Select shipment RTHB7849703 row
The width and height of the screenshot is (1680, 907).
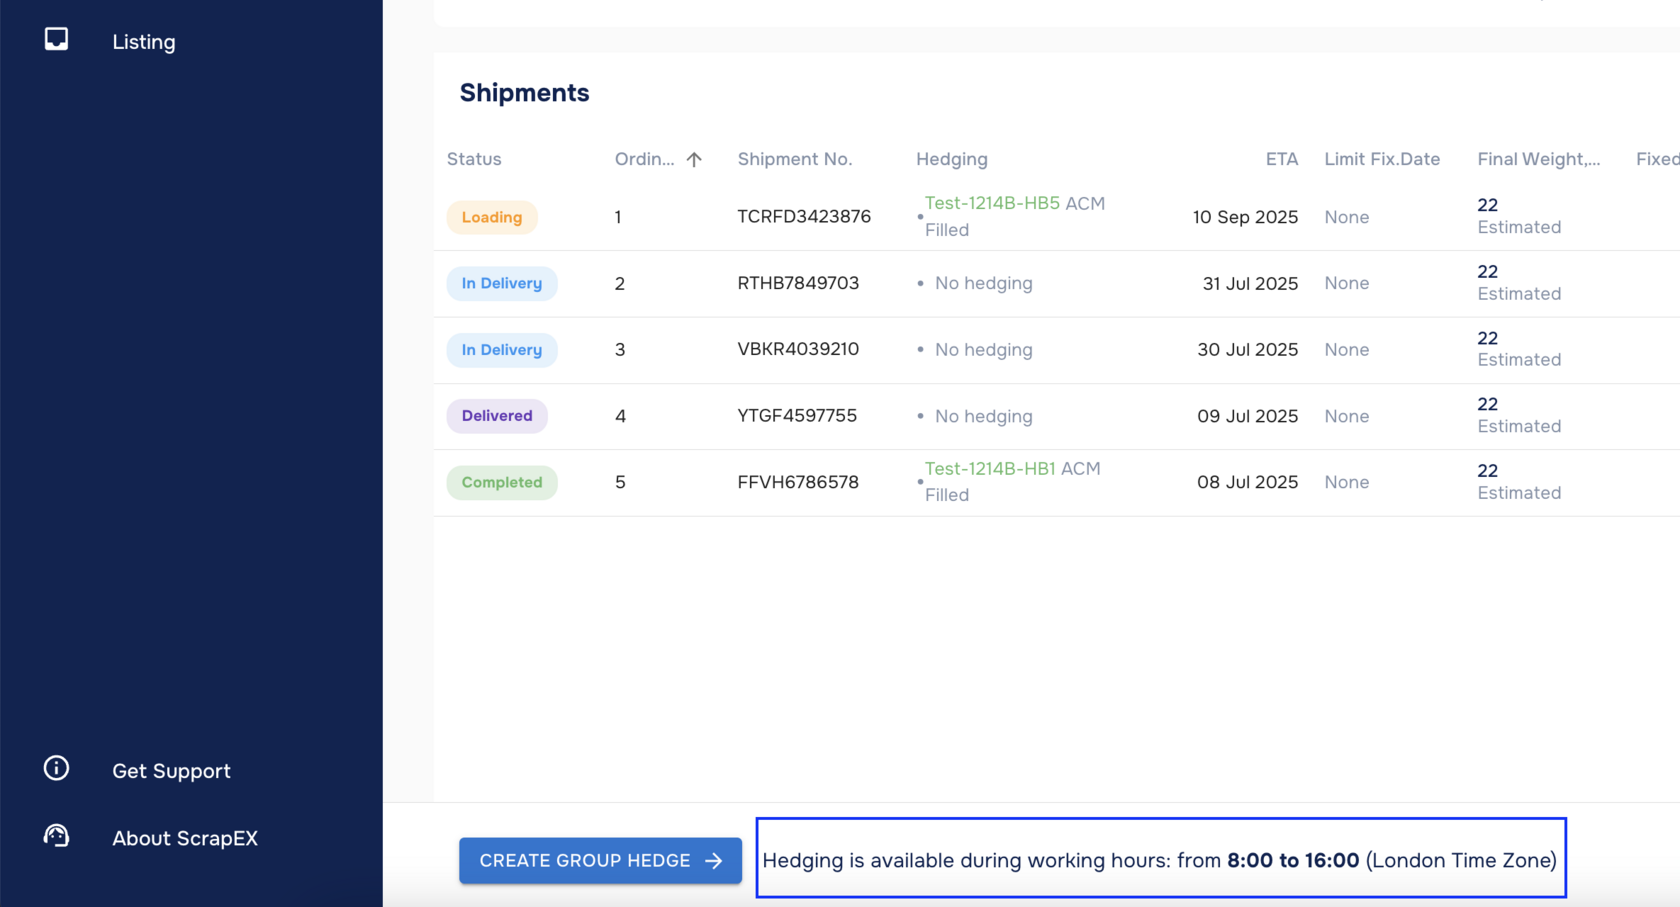[797, 283]
